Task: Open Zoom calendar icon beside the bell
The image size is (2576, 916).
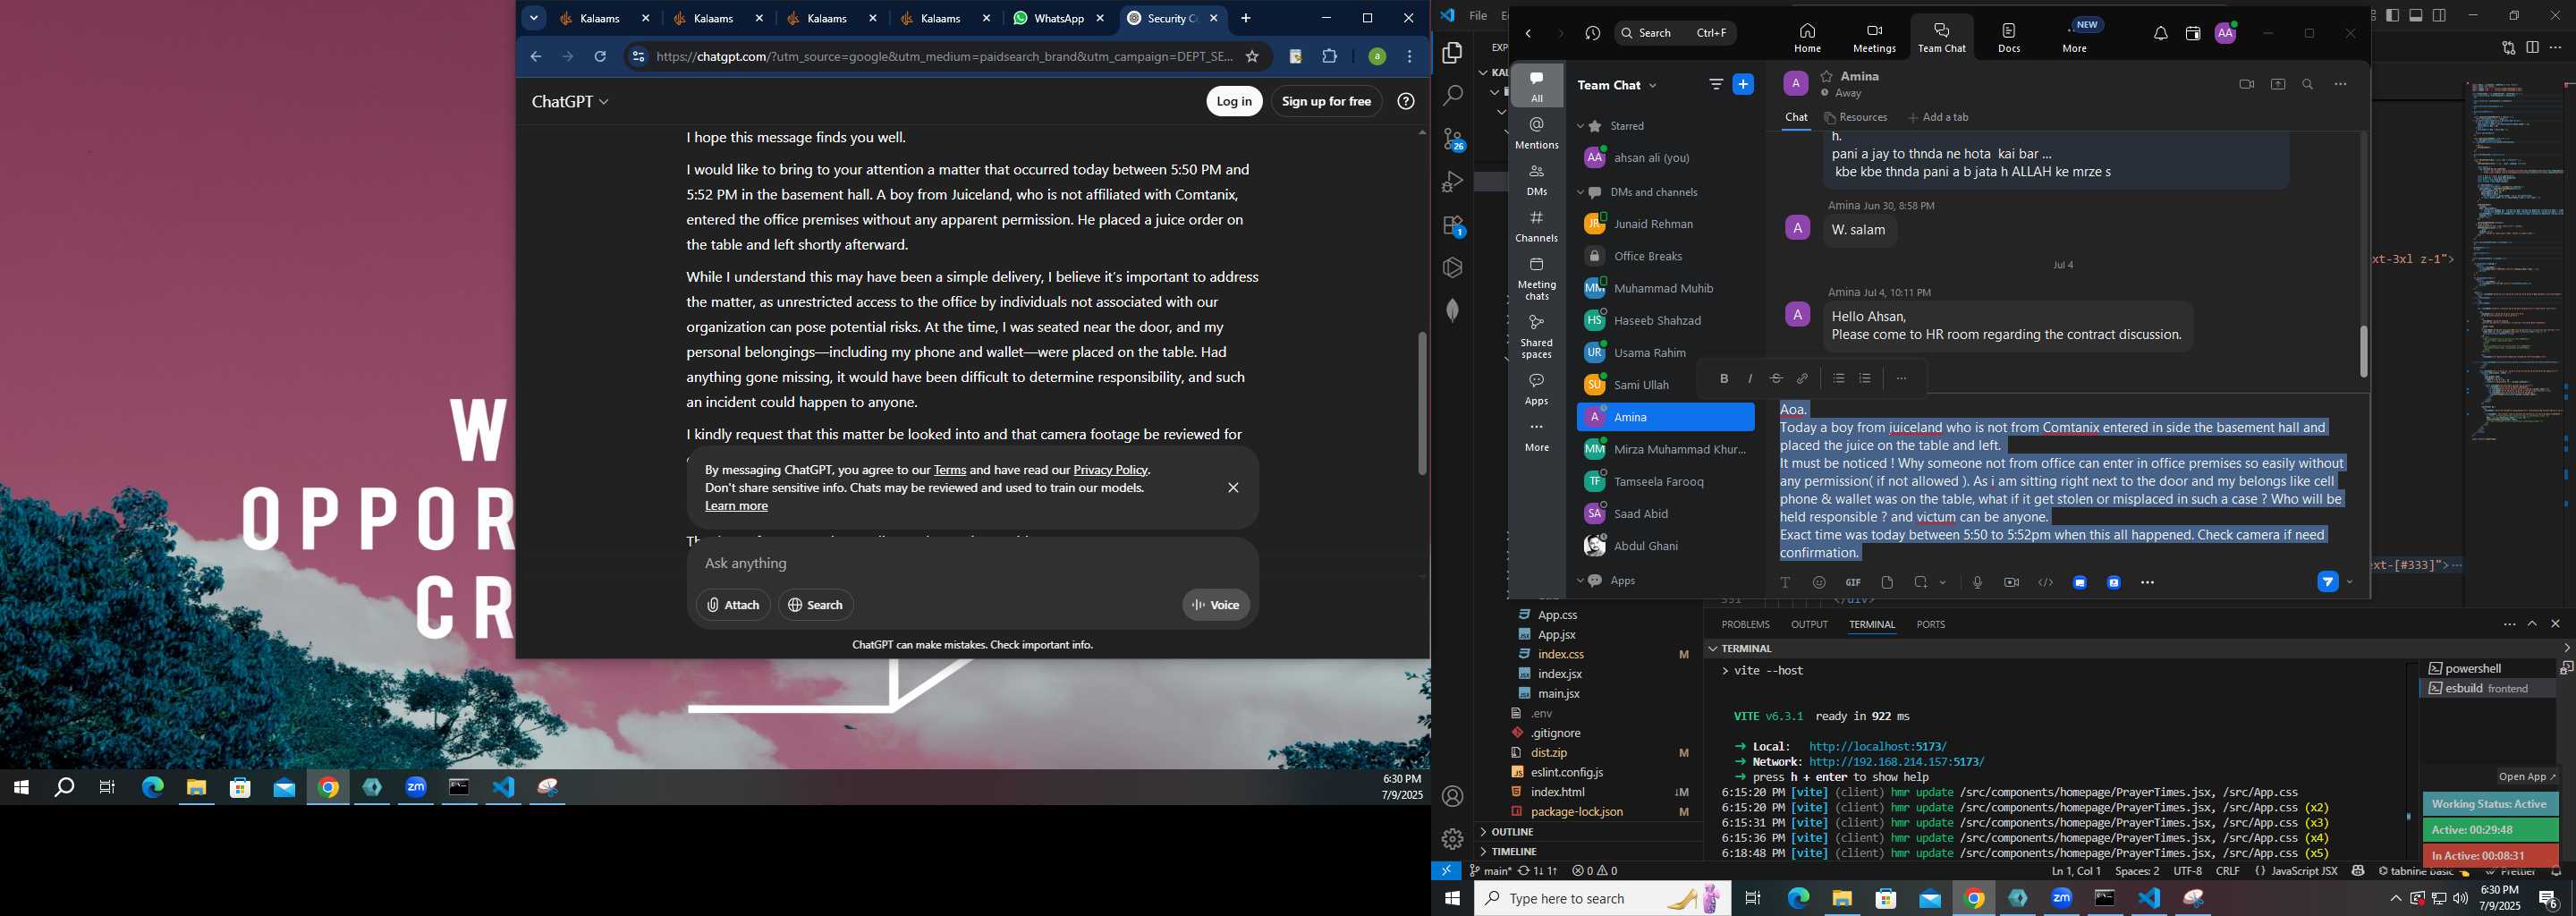Action: click(x=2192, y=33)
